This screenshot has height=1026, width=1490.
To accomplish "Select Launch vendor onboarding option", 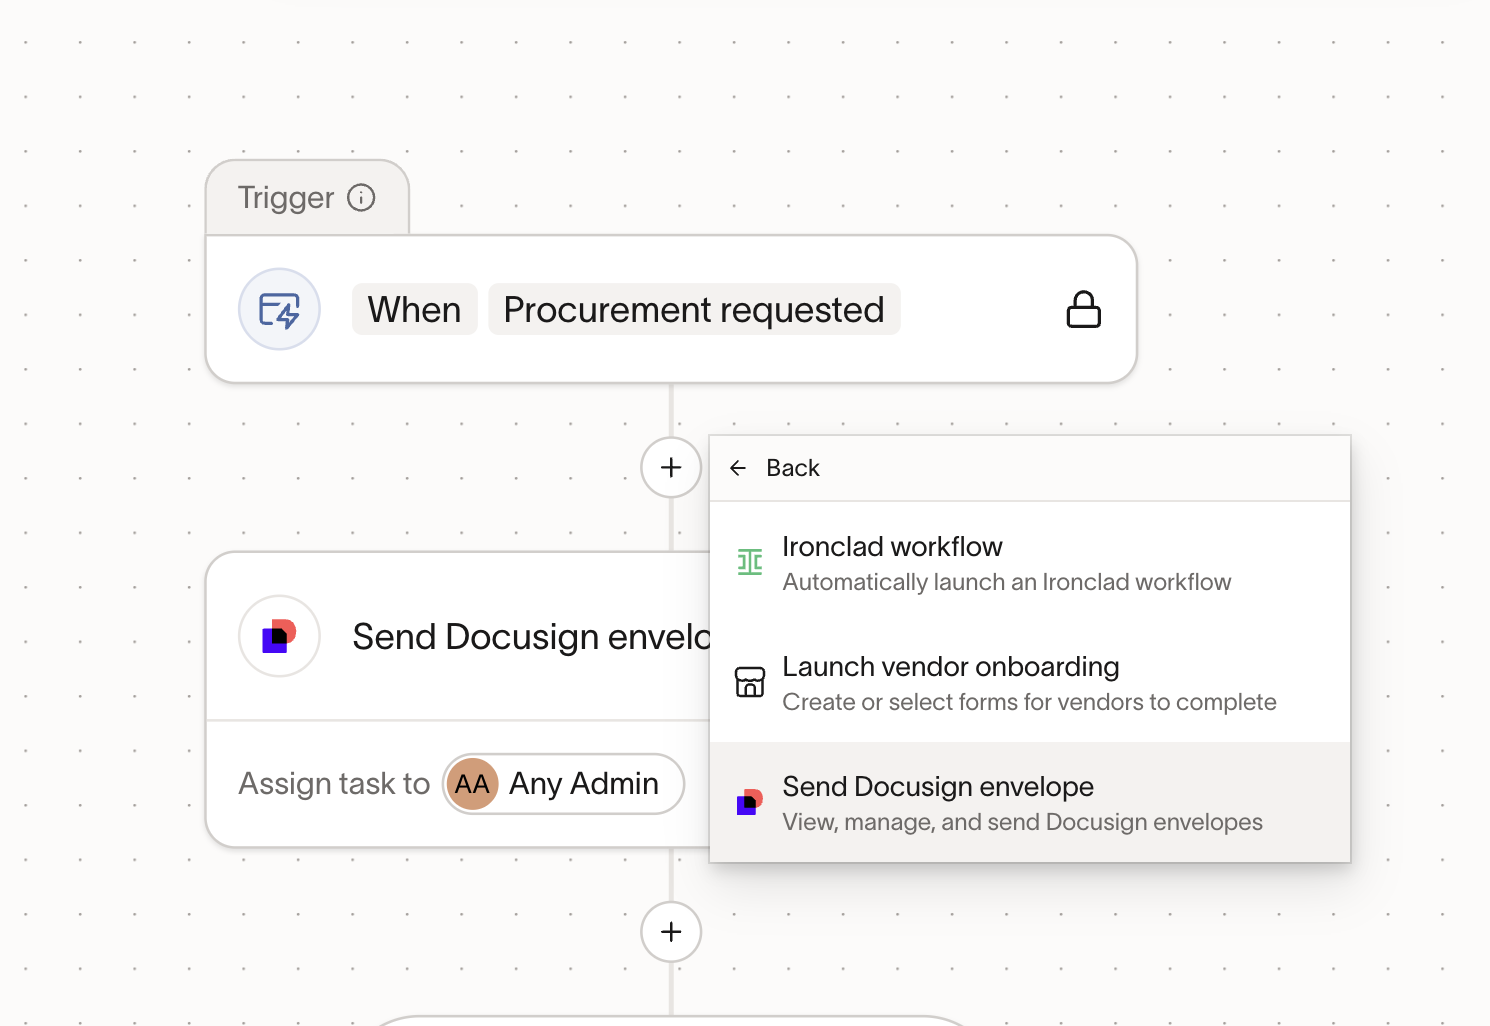I will [x=1030, y=684].
